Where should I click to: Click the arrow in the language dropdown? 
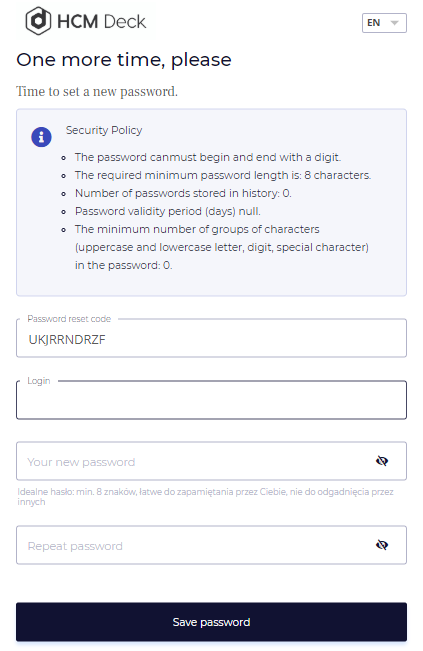394,23
